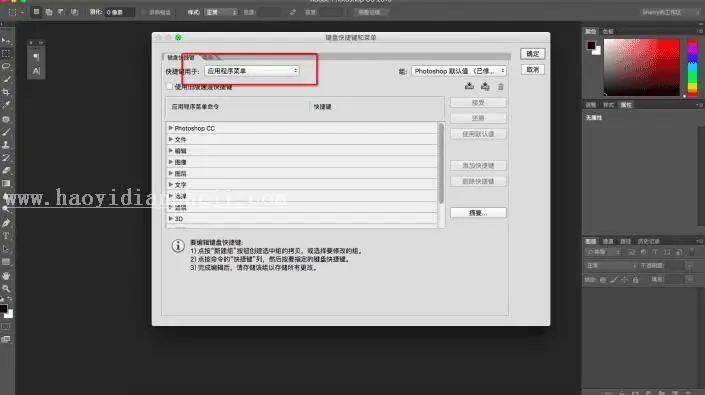Open the Paragraph panel icon
The width and height of the screenshot is (705, 395).
coord(36,57)
